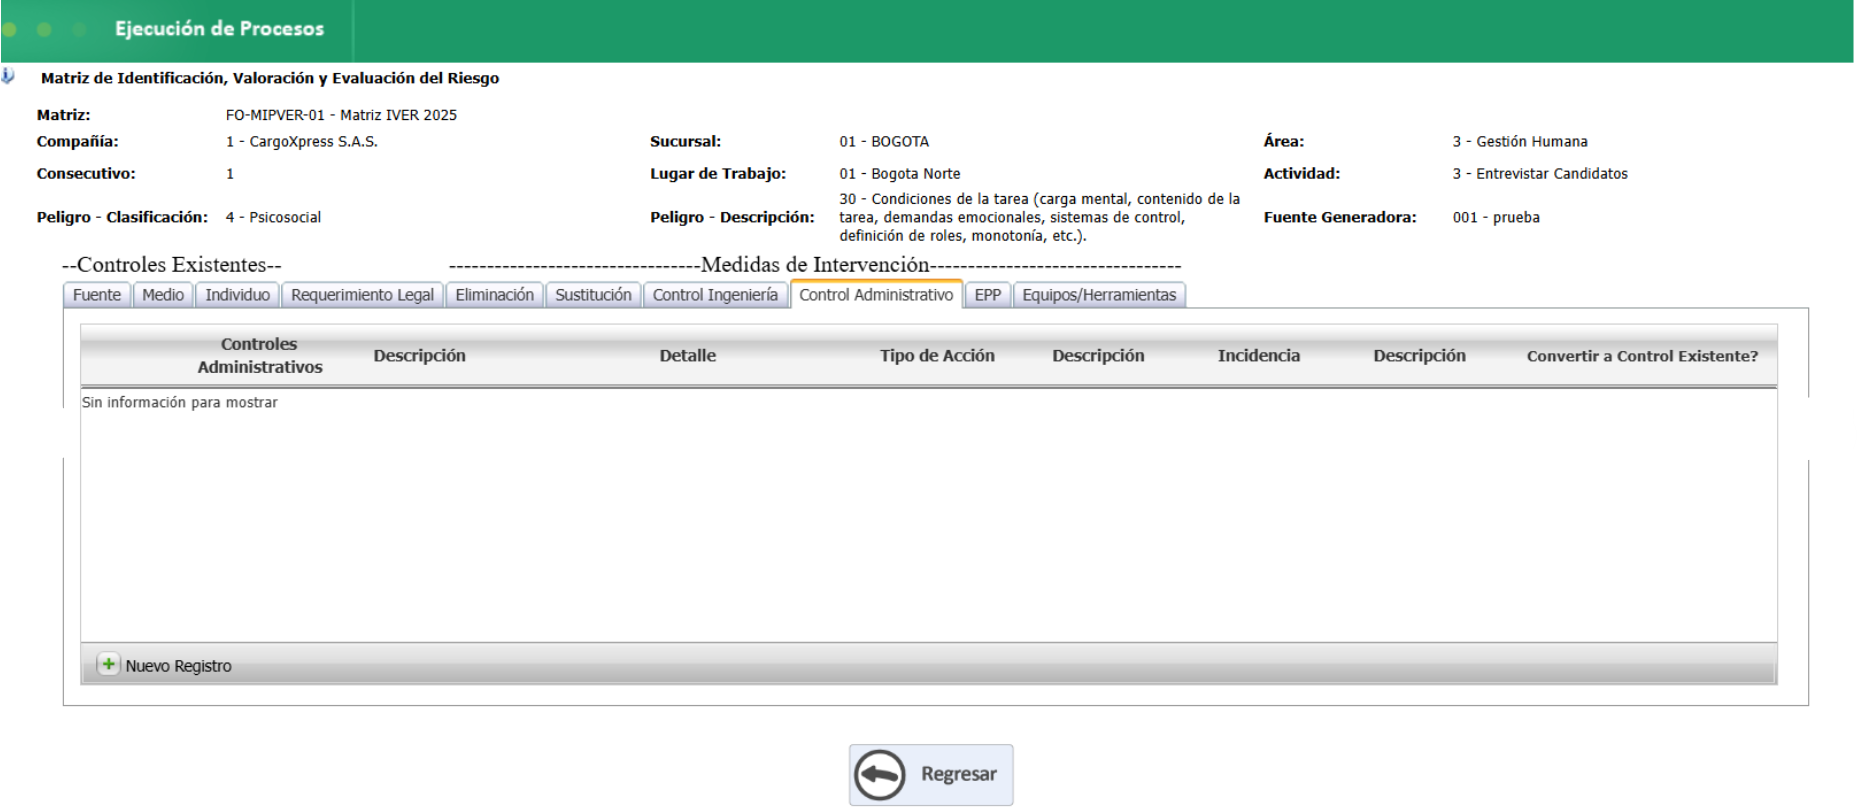Viewport: 1859px width, 810px height.
Task: Click the '001 - prueba' fuente generadora value
Action: [1496, 217]
